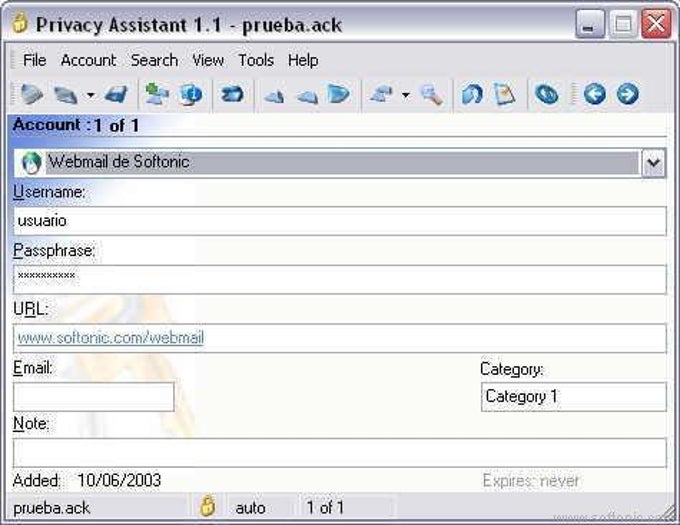Click 'auto' in the status bar

(x=251, y=508)
